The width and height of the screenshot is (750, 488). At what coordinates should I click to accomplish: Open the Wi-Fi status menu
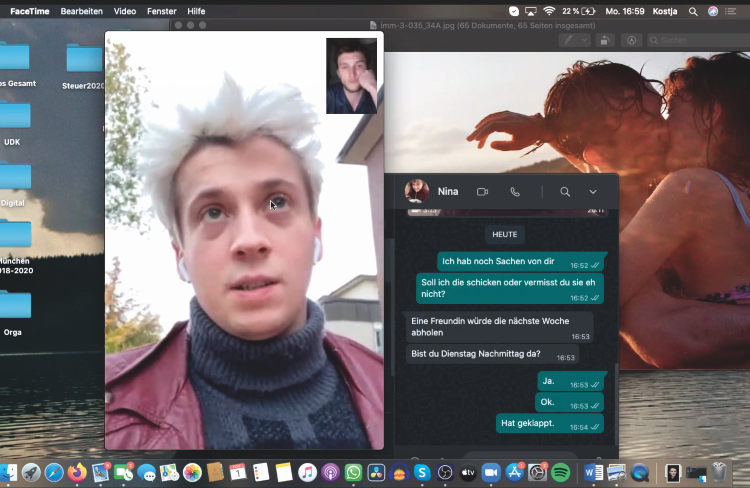point(549,11)
